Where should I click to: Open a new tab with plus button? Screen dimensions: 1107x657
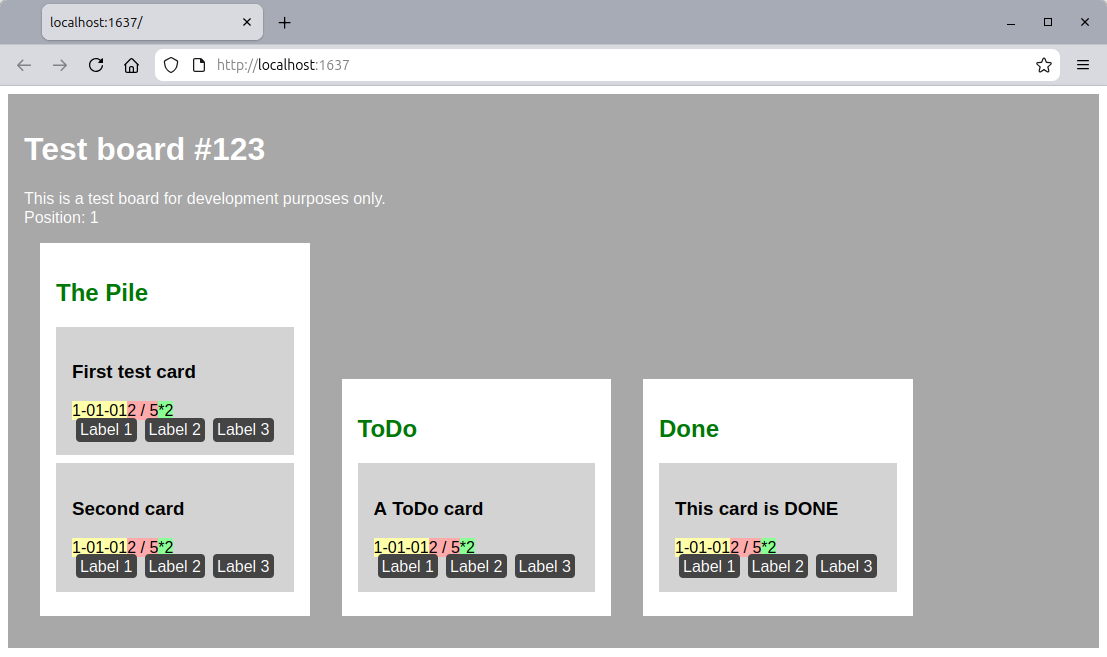click(285, 22)
